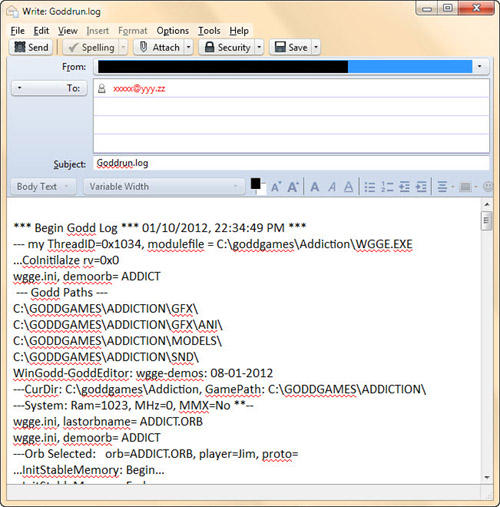
Task: Open the Edit menu
Action: tap(41, 31)
